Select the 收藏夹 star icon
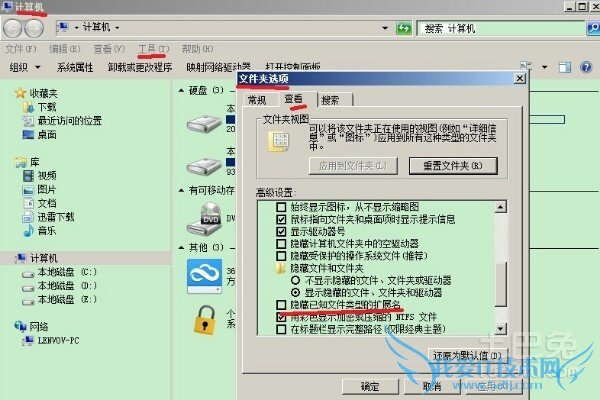 [x=20, y=93]
